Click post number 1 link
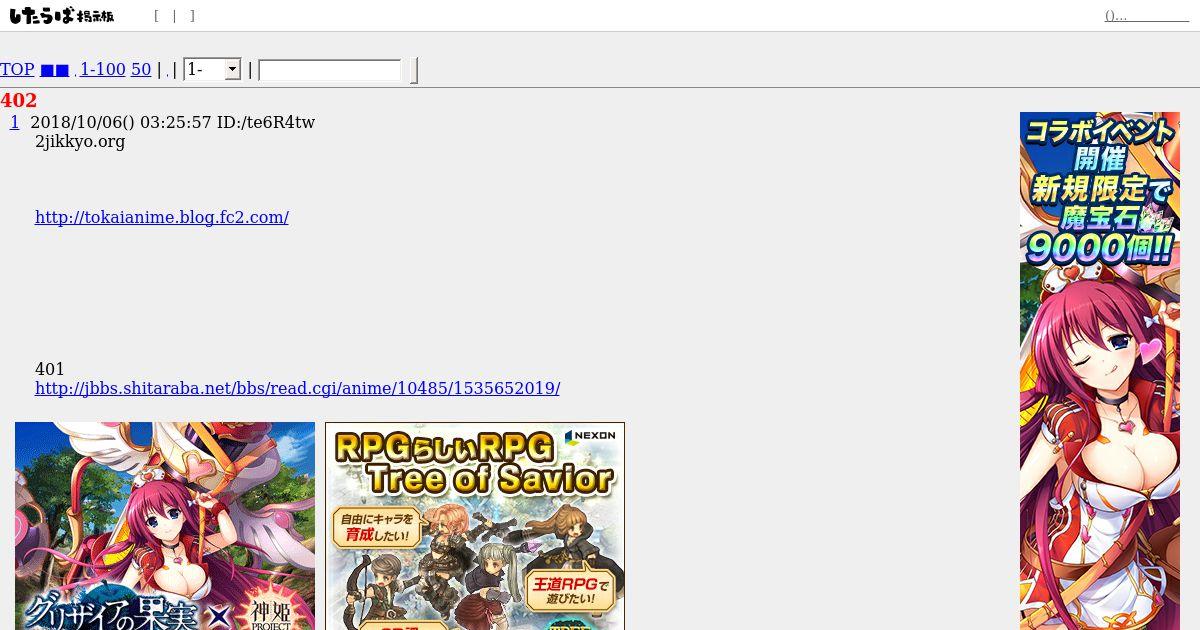This screenshot has width=1200, height=630. tap(14, 122)
